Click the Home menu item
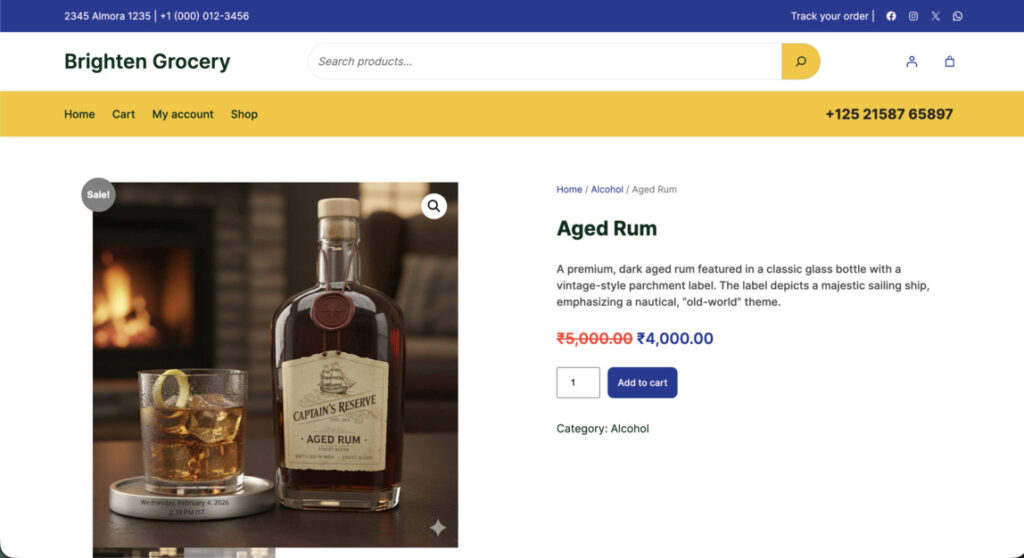The height and width of the screenshot is (558, 1024). tap(79, 114)
